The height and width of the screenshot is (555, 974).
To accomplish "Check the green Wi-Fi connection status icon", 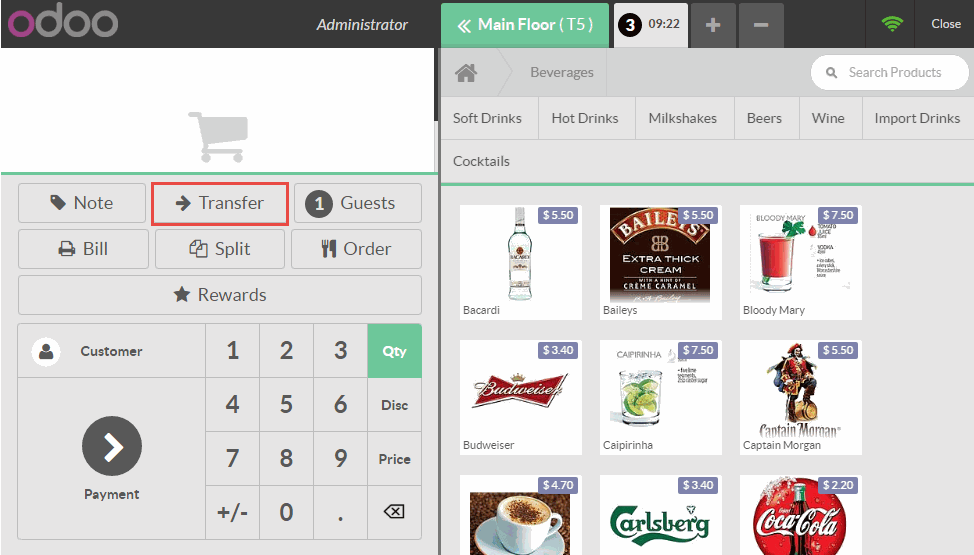I will pos(891,24).
